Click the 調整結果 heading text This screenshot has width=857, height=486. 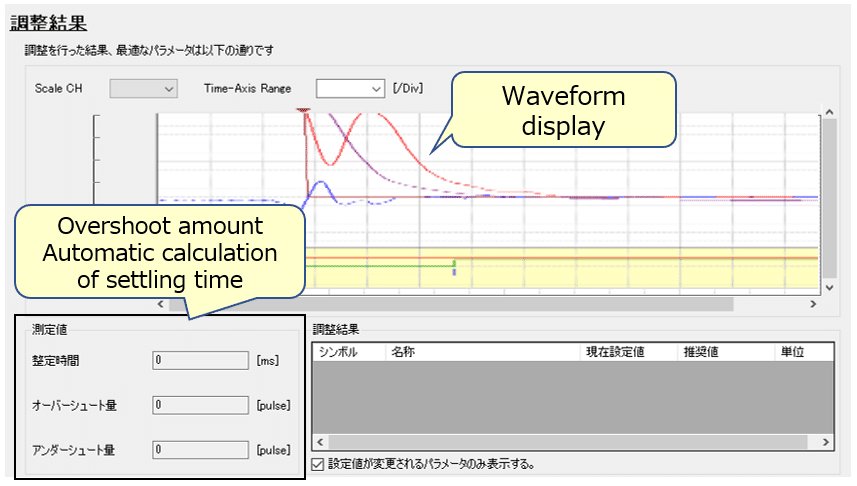click(x=48, y=22)
